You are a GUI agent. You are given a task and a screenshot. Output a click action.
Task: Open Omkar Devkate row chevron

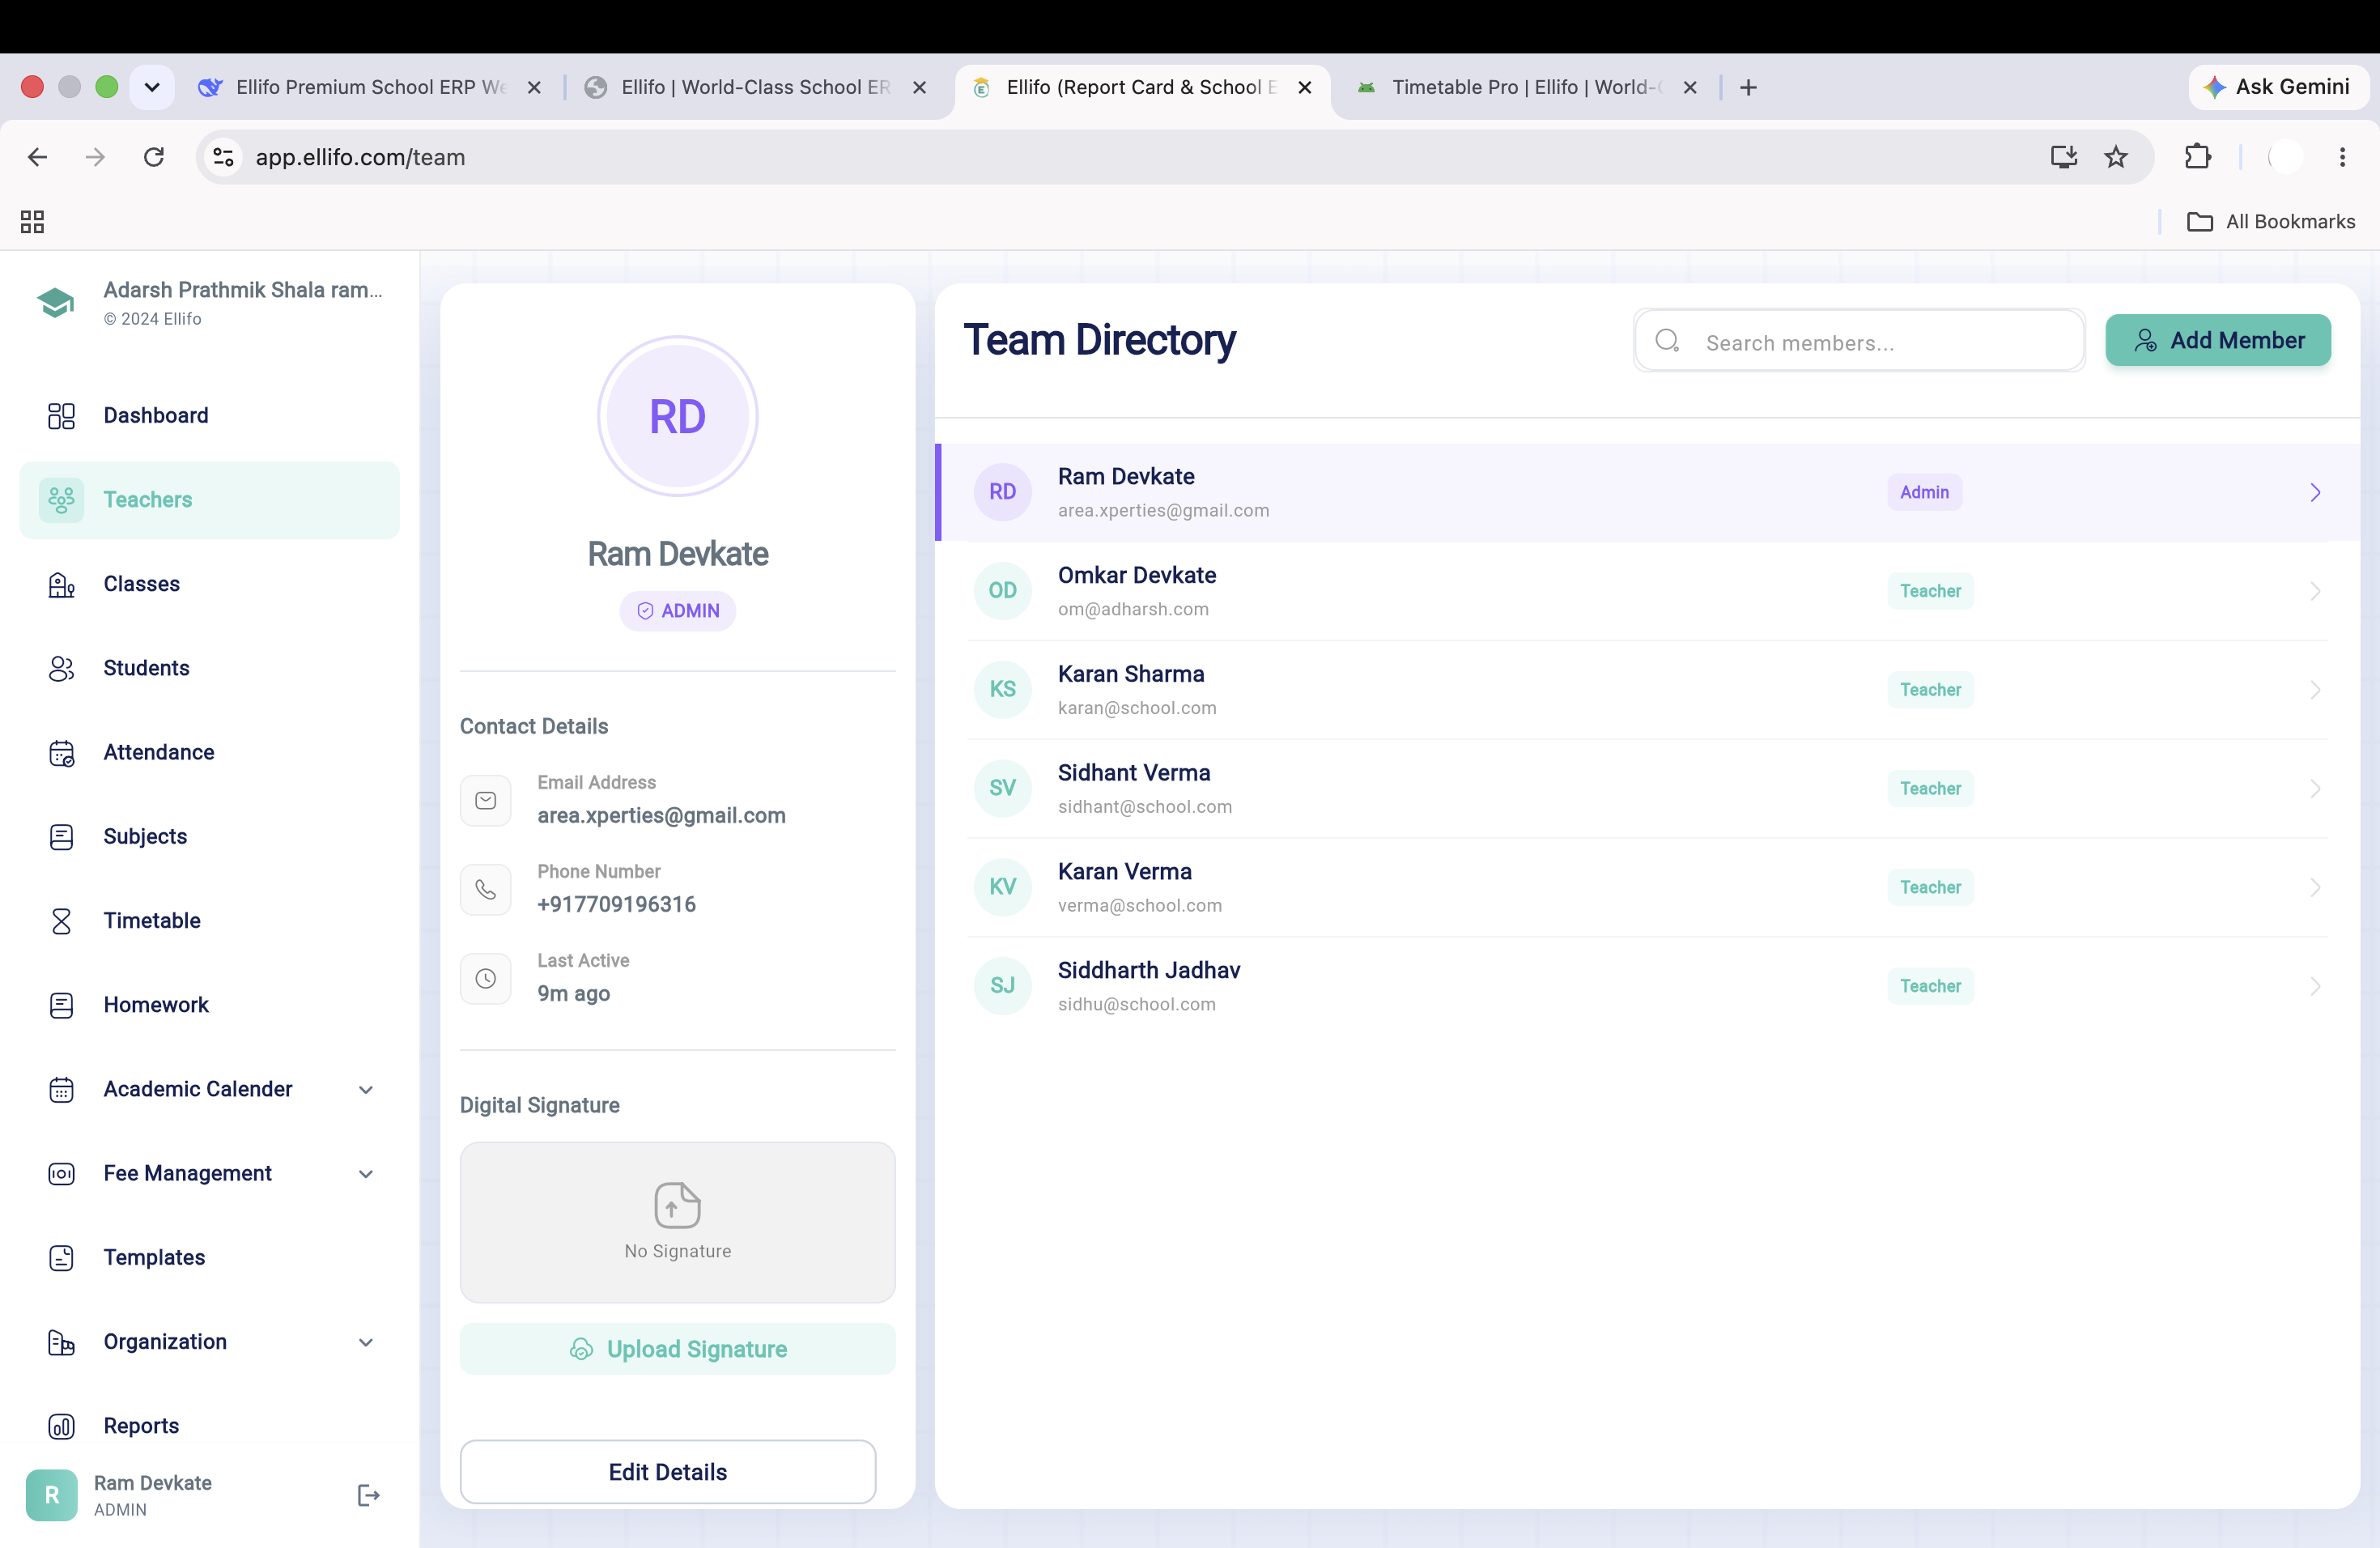tap(2314, 591)
